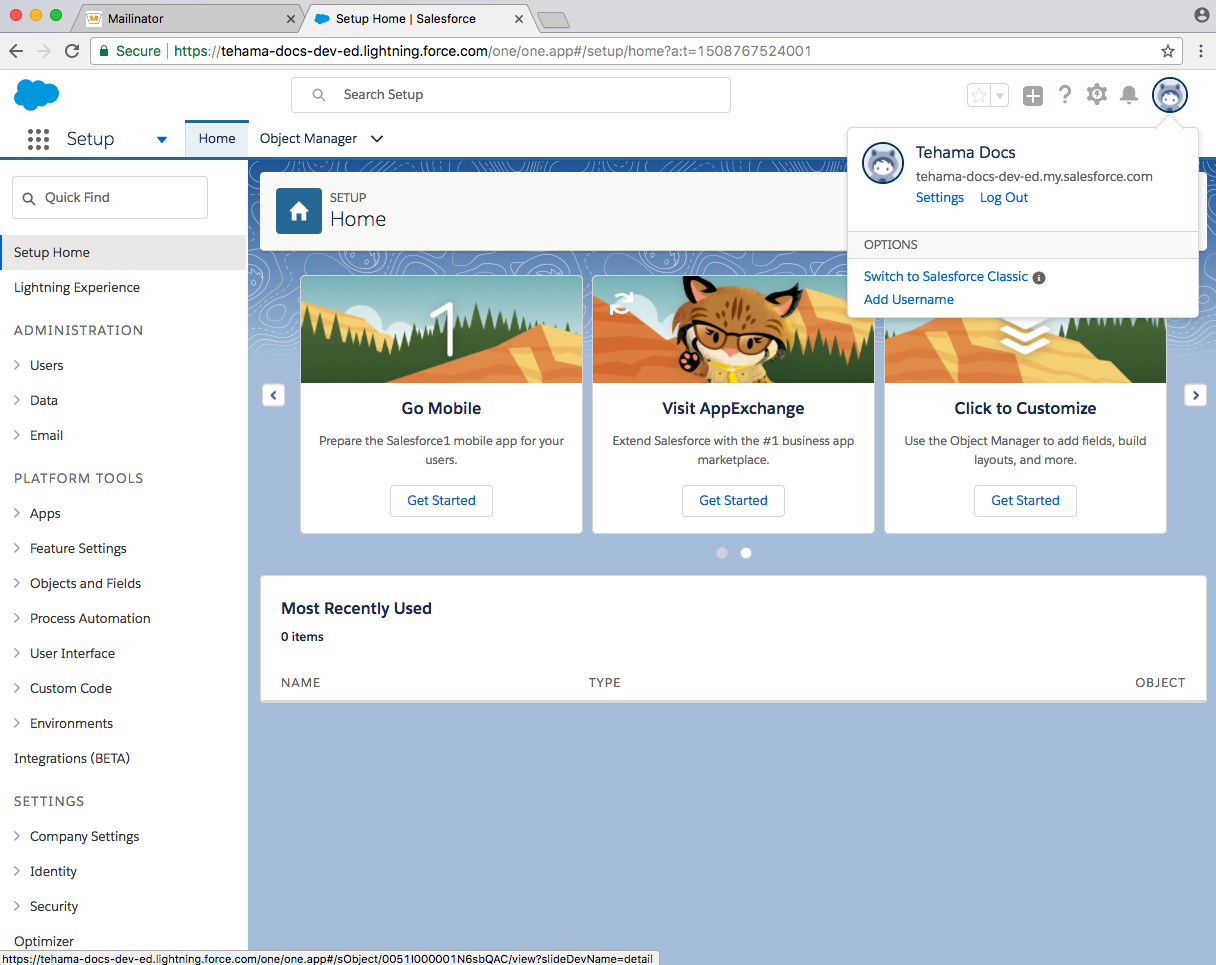1216x965 pixels.
Task: Switch to the Object Manager tab
Action: coord(308,139)
